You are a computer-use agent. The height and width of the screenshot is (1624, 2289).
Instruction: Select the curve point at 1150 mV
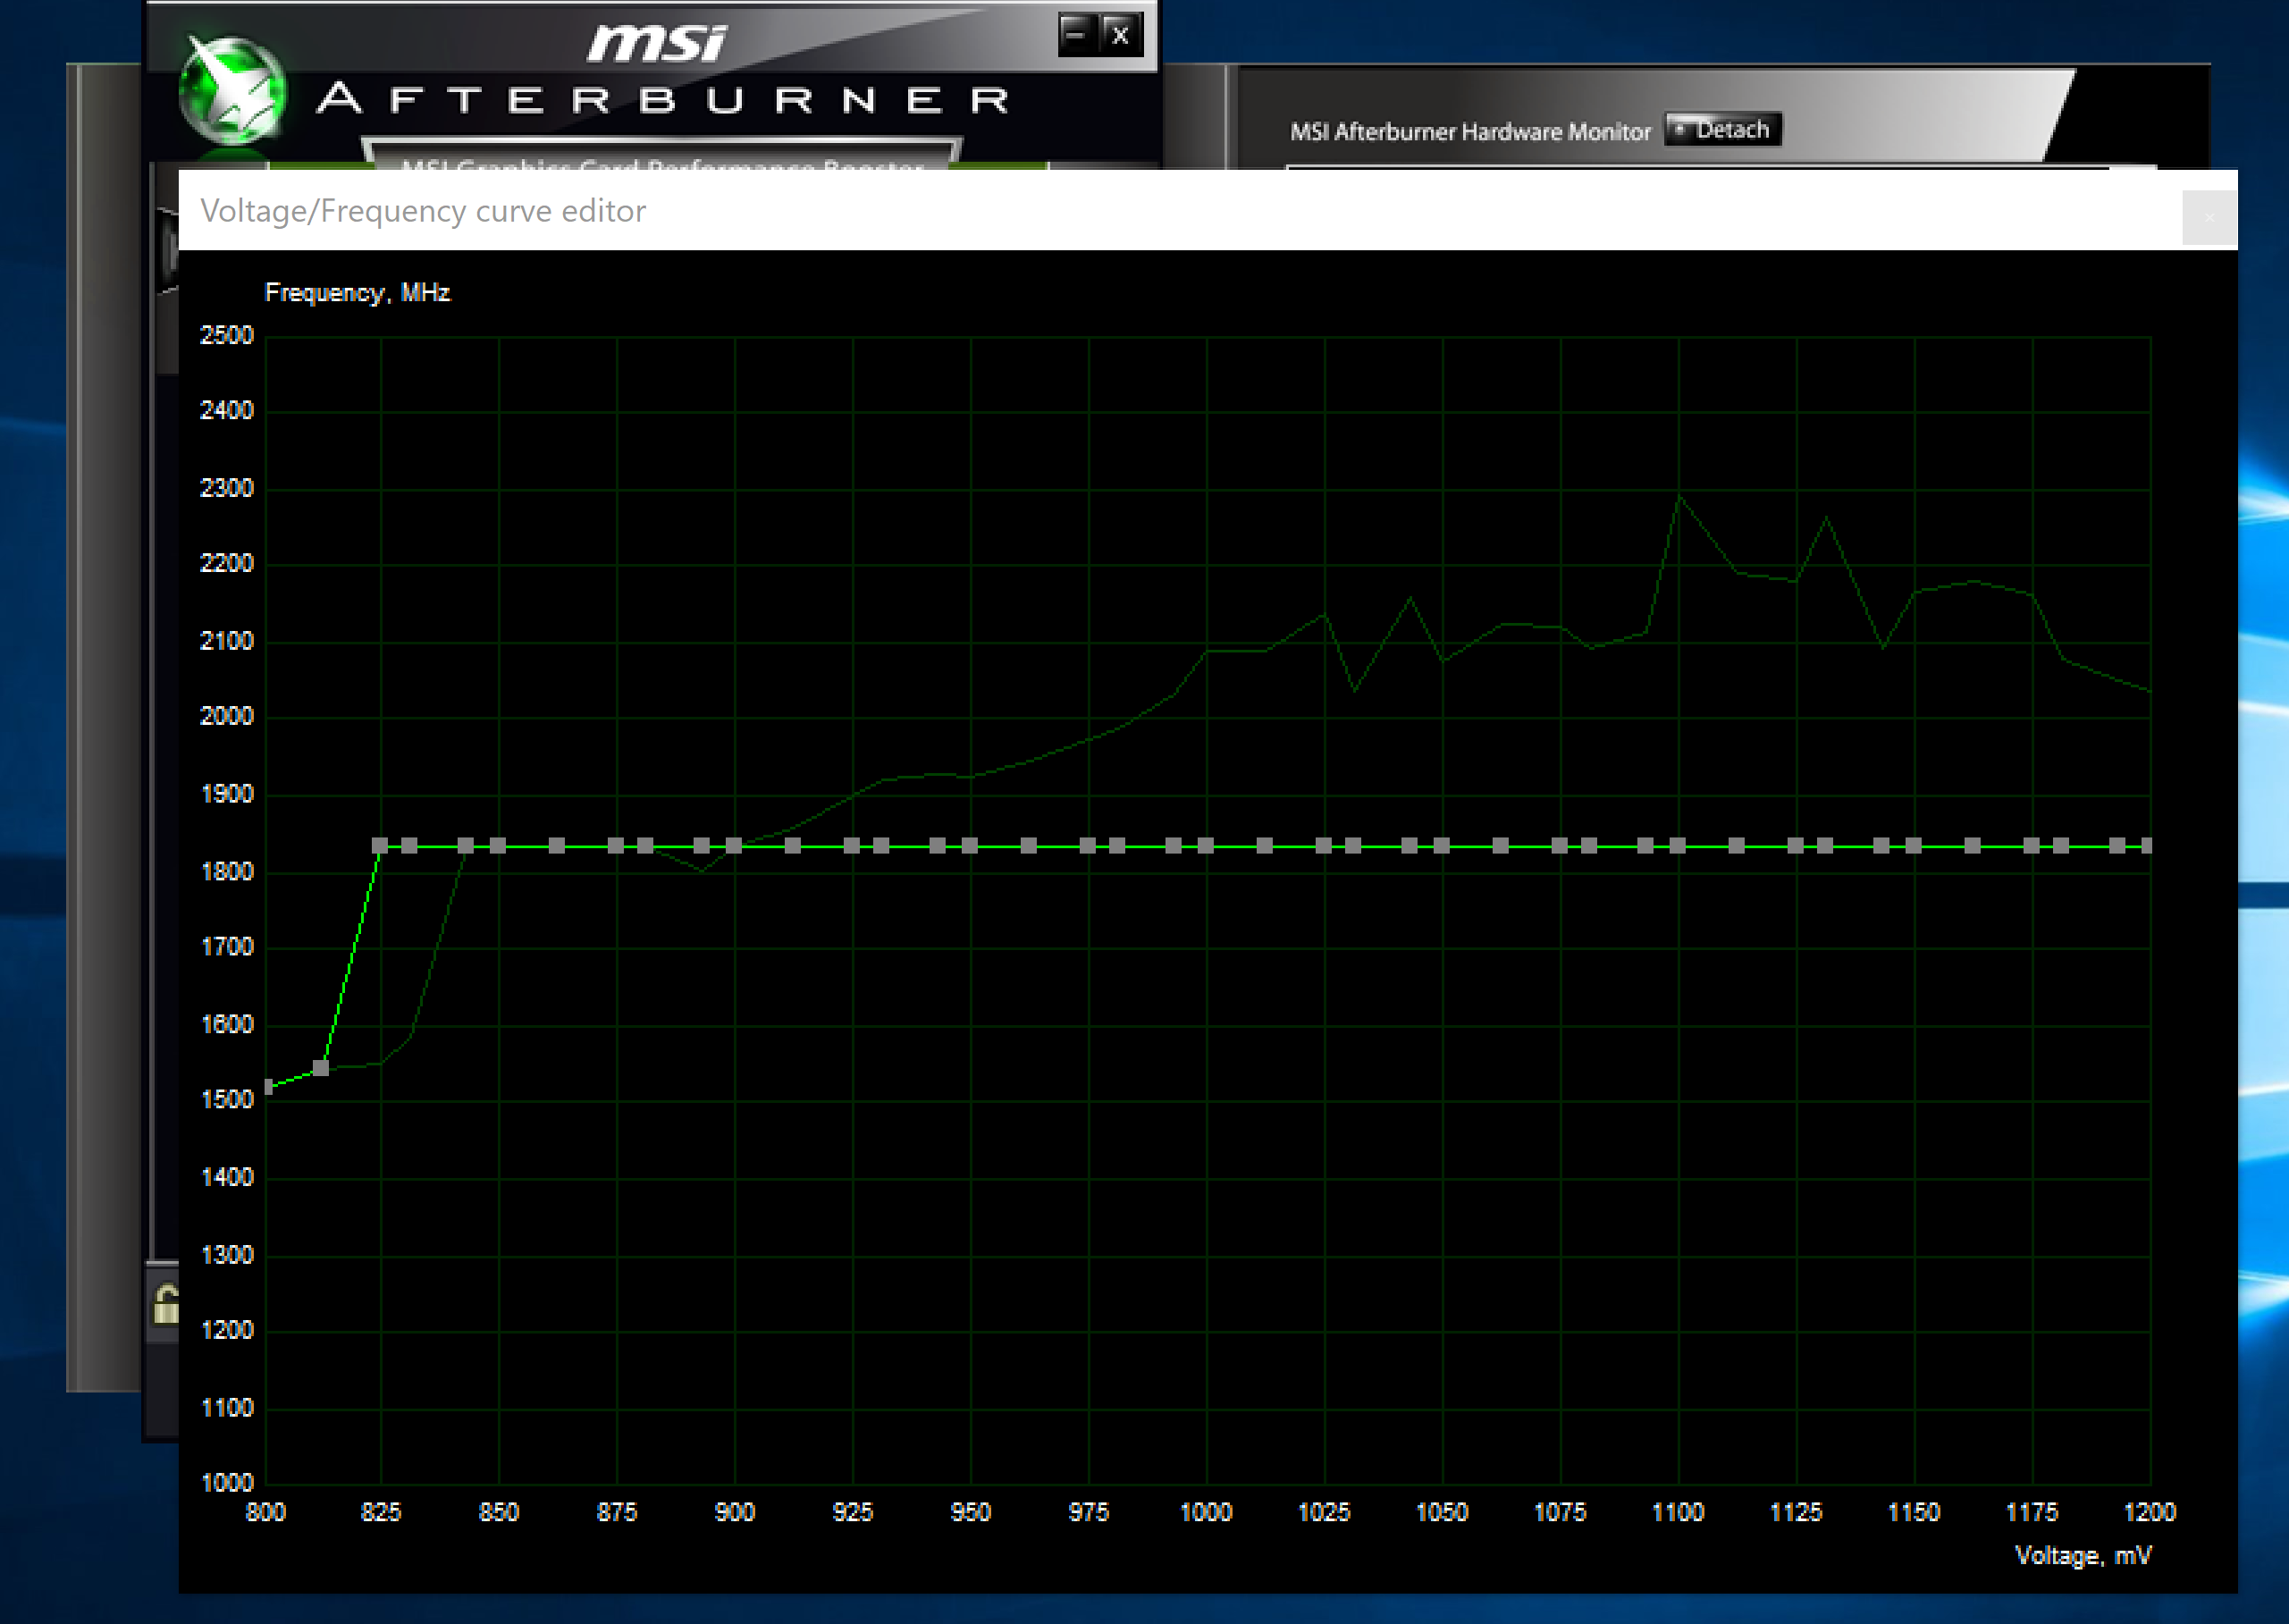(1914, 846)
